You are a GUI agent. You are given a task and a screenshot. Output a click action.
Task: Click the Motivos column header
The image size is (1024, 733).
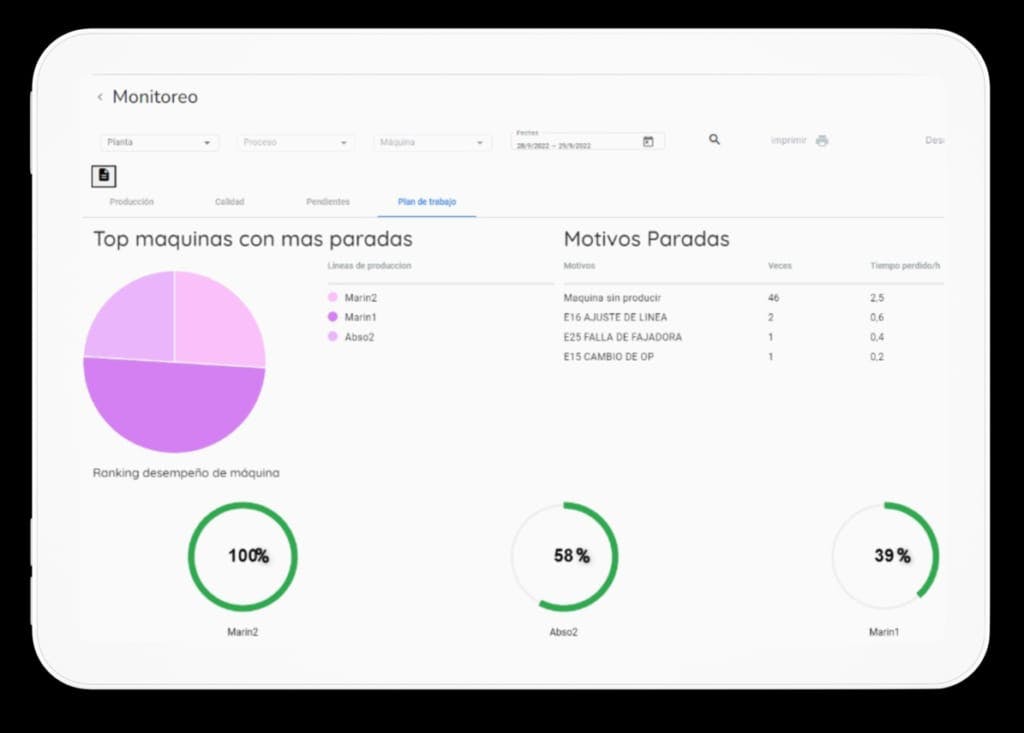point(579,266)
